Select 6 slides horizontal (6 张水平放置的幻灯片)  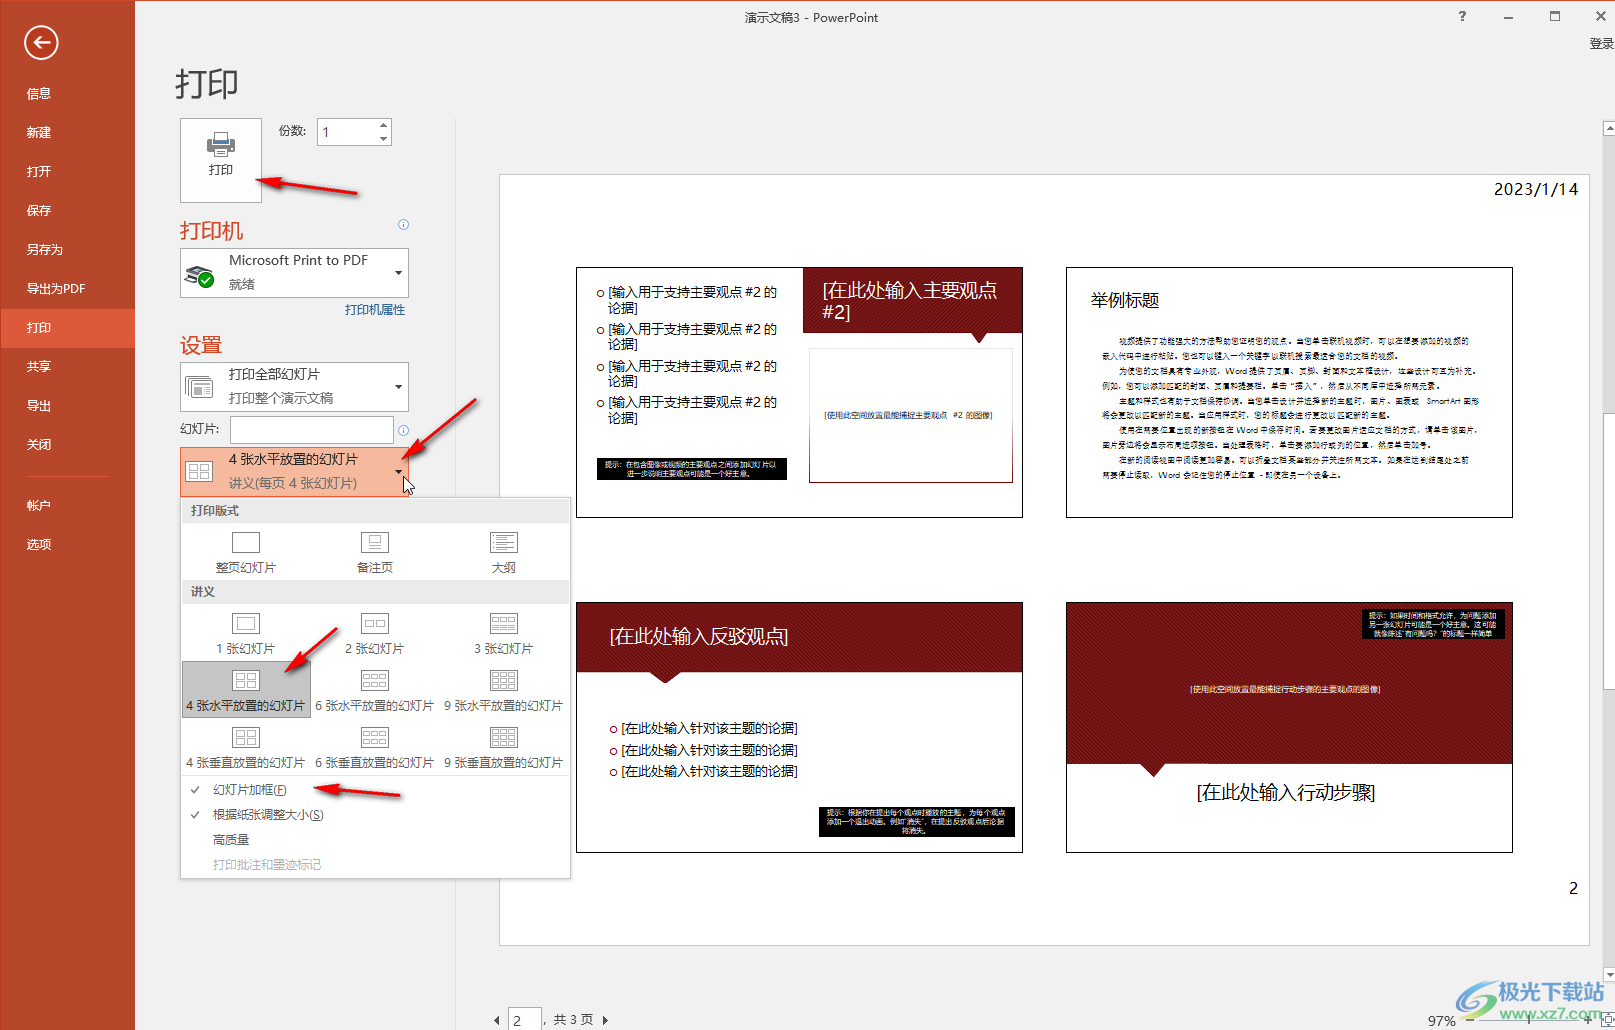pyautogui.click(x=375, y=690)
